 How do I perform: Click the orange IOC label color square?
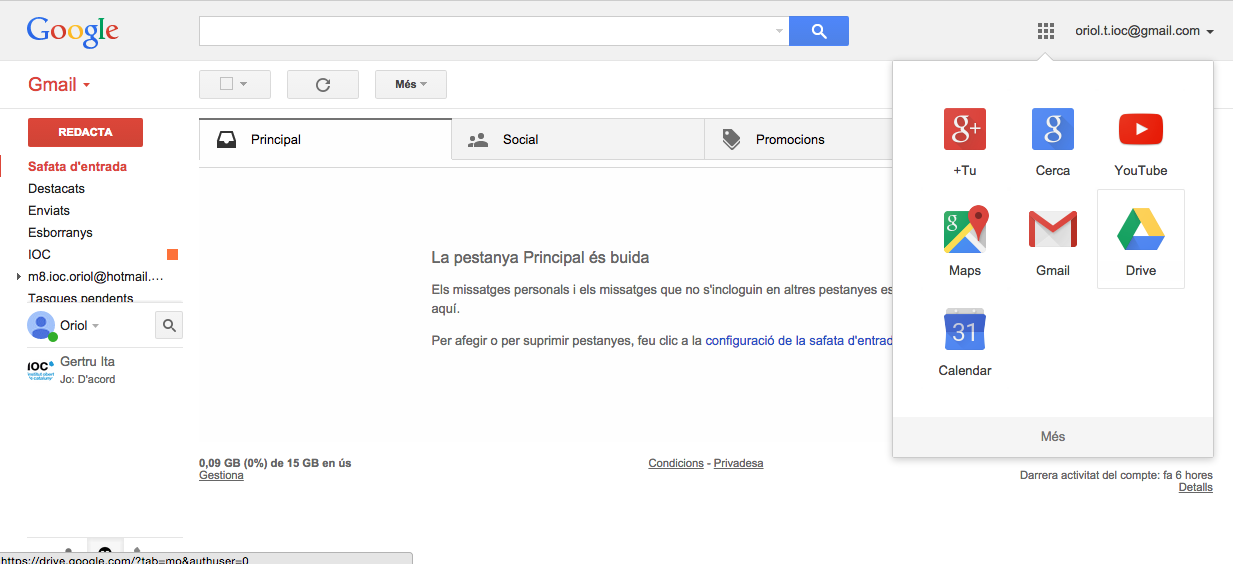tap(172, 255)
